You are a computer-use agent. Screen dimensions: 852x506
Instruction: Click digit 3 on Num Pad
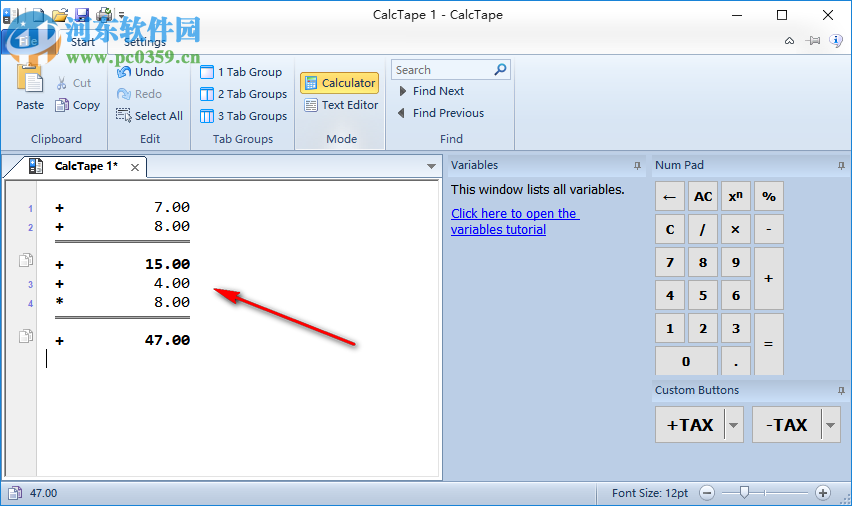(736, 328)
